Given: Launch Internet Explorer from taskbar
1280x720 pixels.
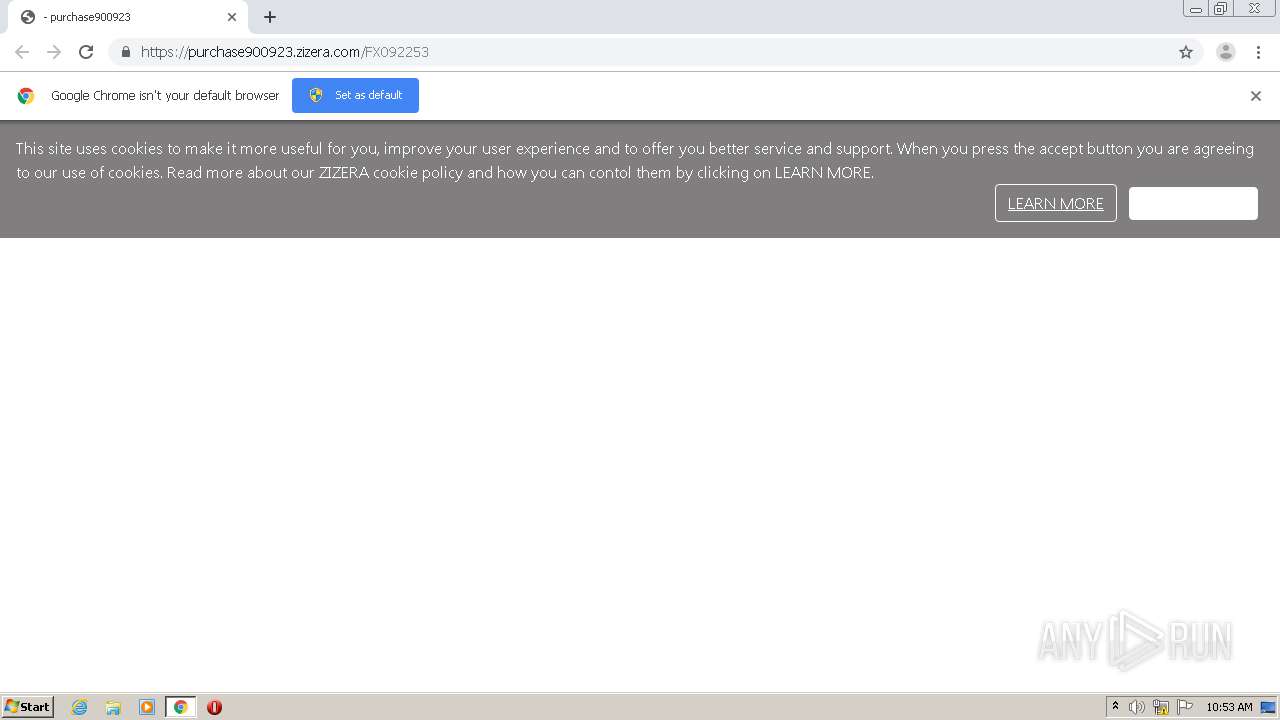Looking at the screenshot, I should (80, 707).
